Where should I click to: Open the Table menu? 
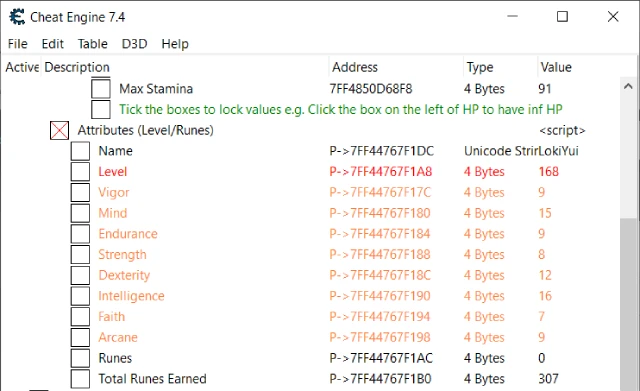tap(93, 44)
